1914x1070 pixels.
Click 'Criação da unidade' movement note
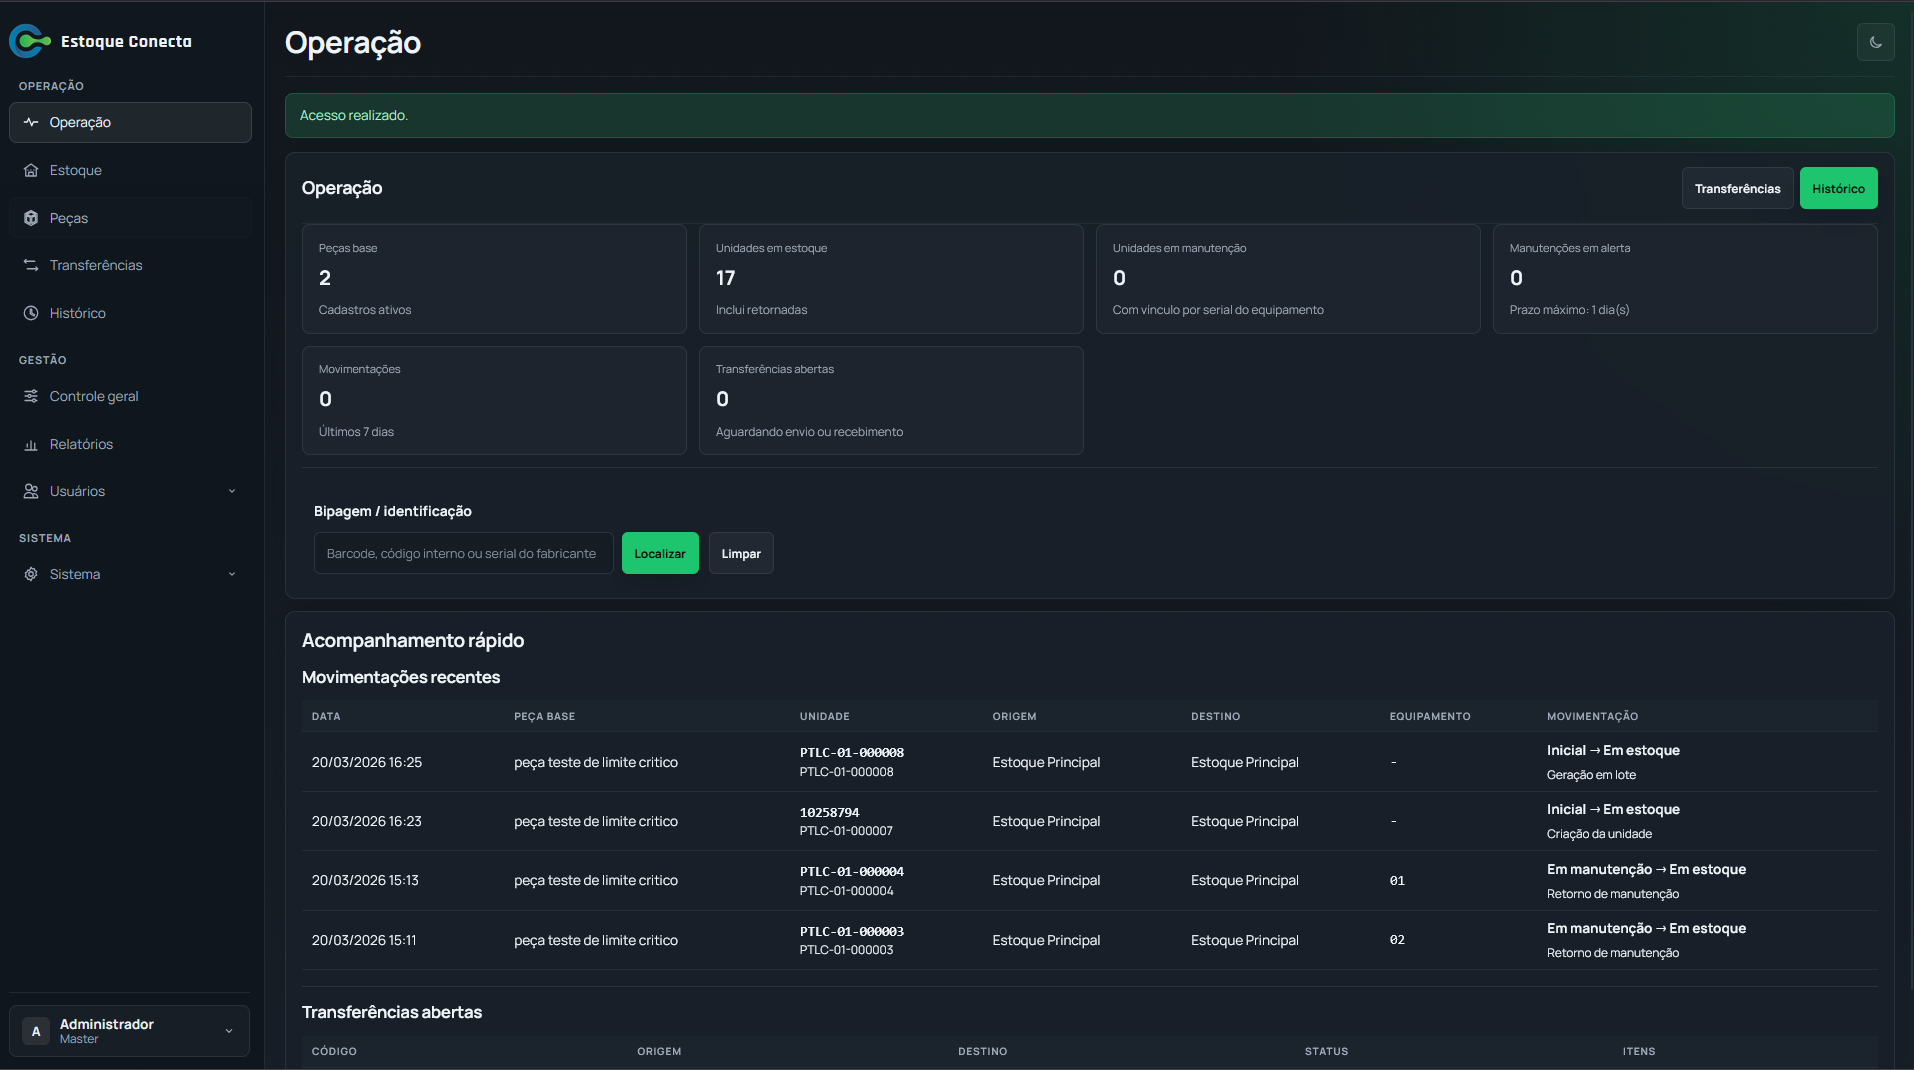point(1599,834)
